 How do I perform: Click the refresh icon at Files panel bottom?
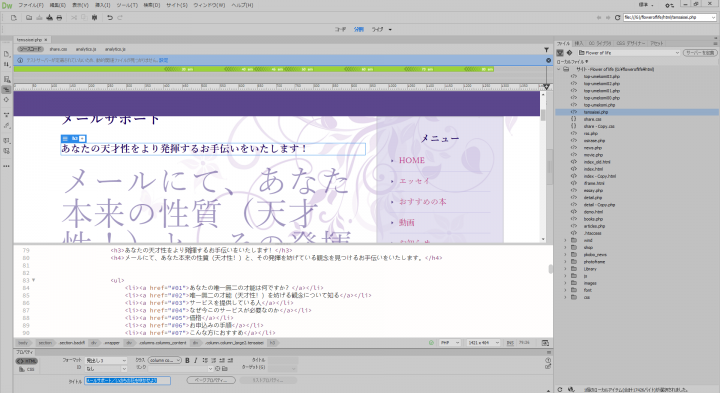click(x=560, y=389)
